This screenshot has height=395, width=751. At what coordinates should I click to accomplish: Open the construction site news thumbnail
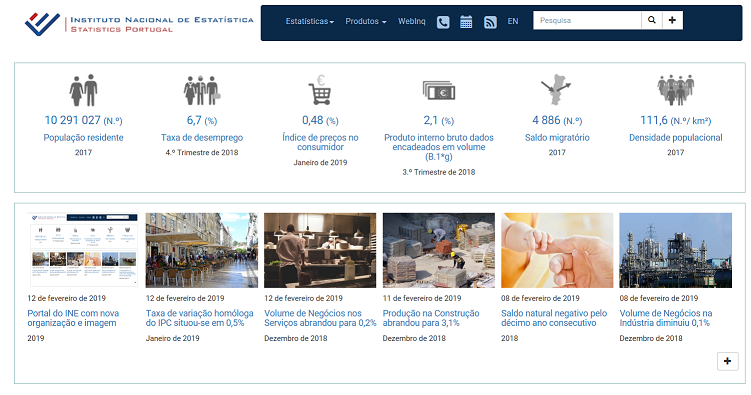tap(439, 250)
